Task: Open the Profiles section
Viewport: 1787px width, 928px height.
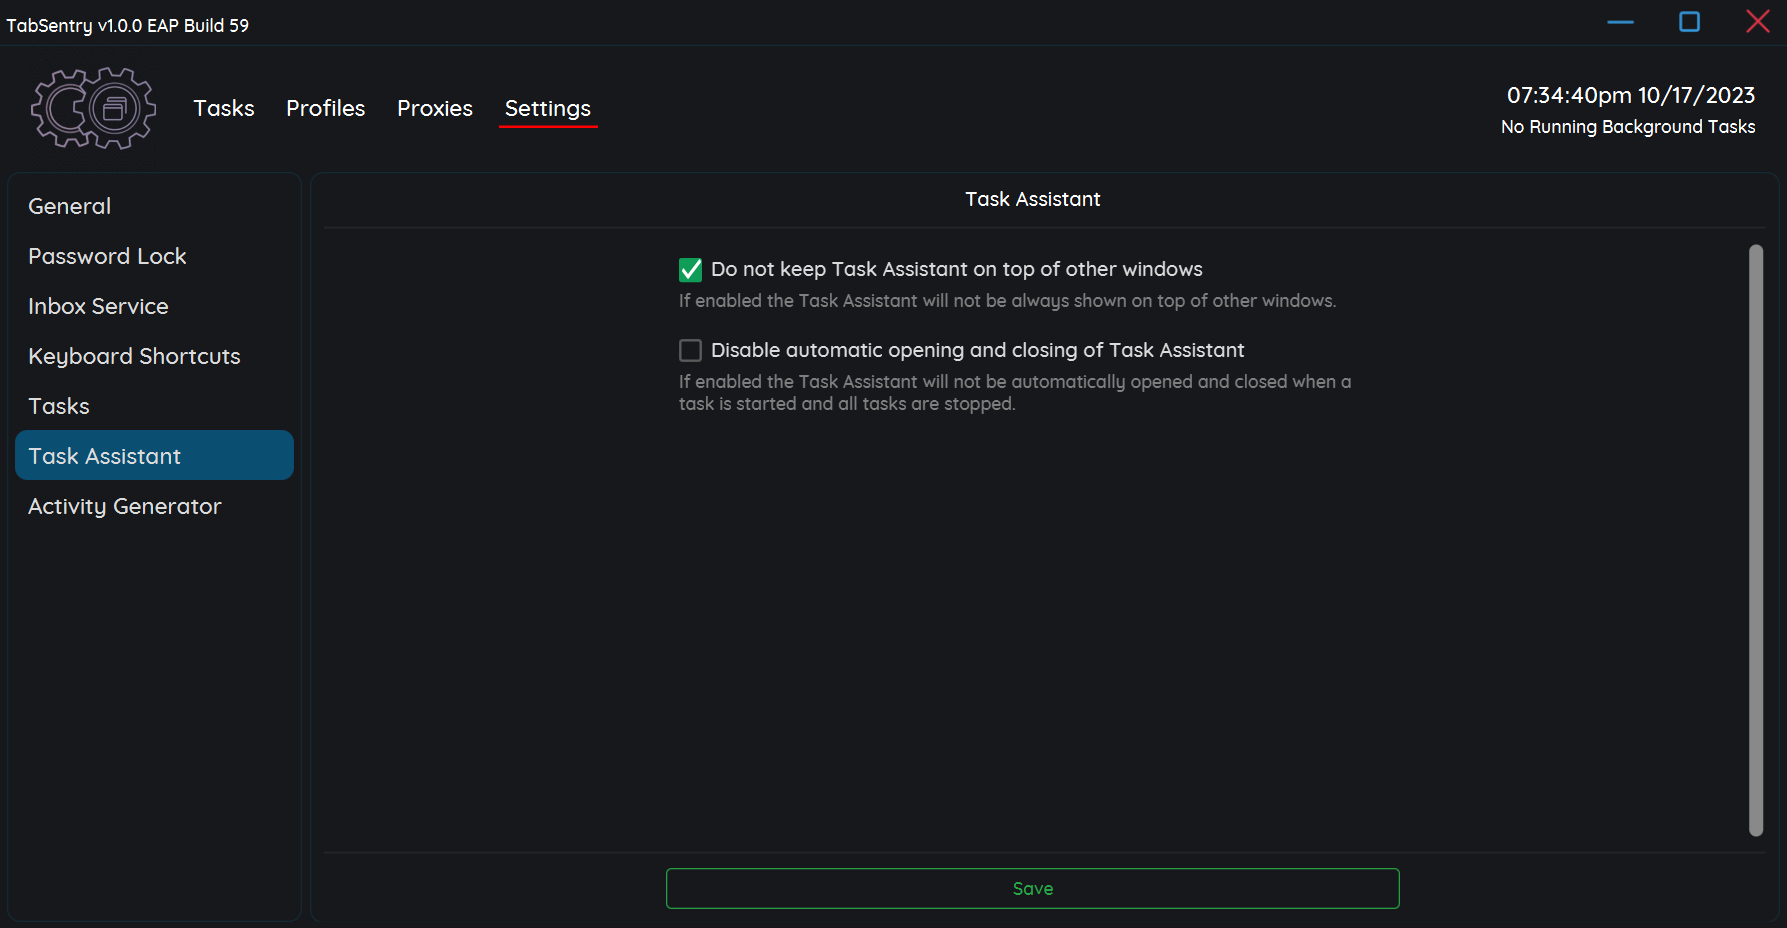Action: click(325, 108)
